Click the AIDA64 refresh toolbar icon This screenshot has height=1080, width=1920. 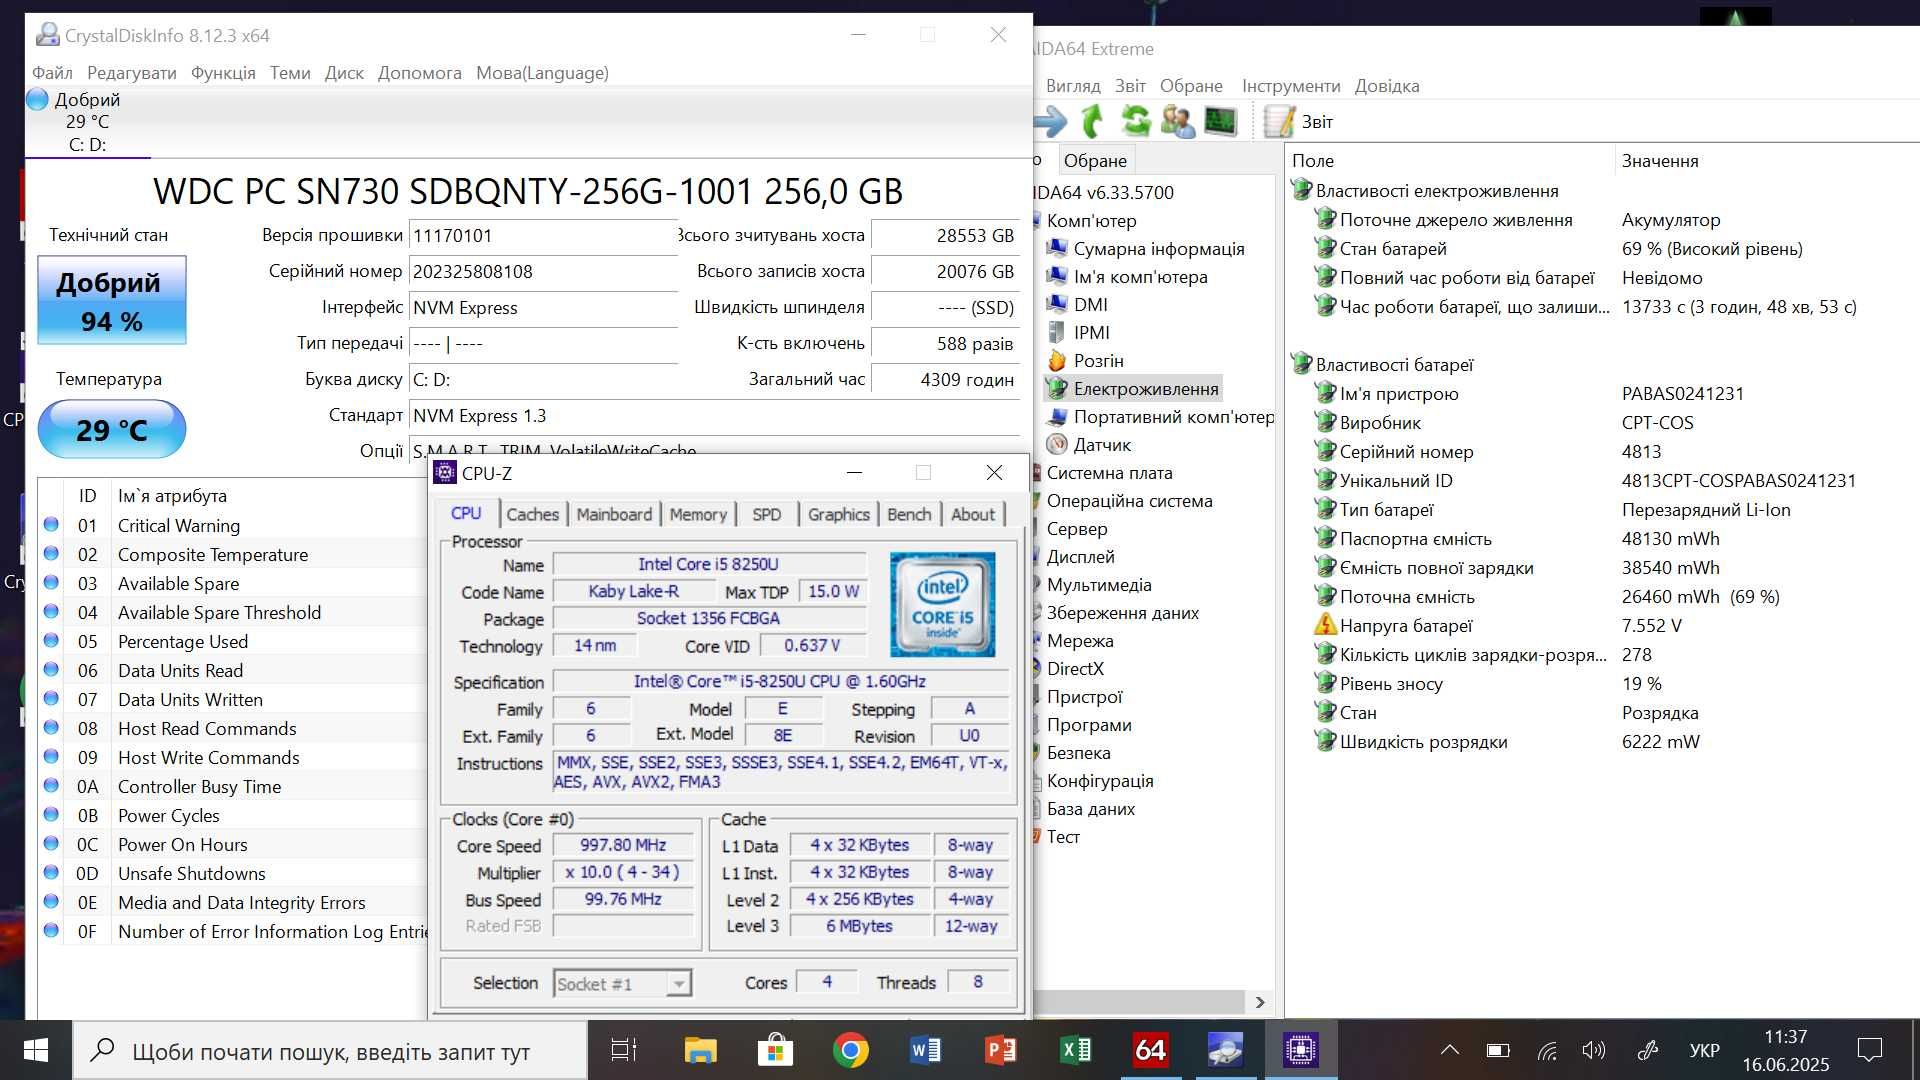coord(1136,122)
